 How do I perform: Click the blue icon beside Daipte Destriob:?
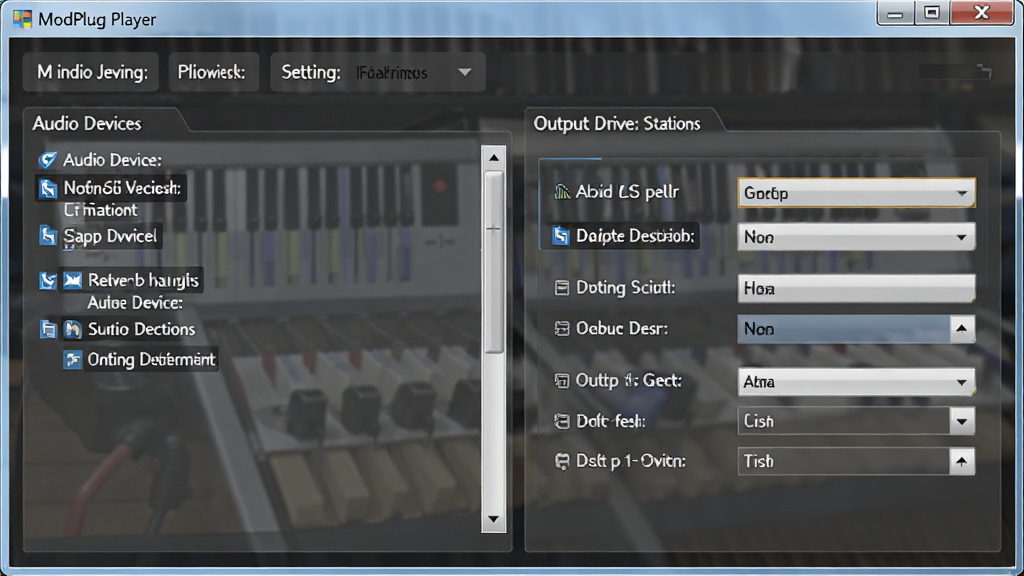(x=561, y=236)
